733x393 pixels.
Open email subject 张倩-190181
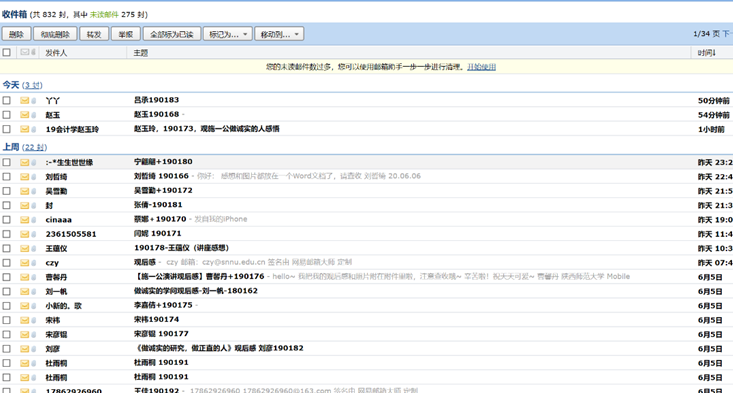[158, 205]
